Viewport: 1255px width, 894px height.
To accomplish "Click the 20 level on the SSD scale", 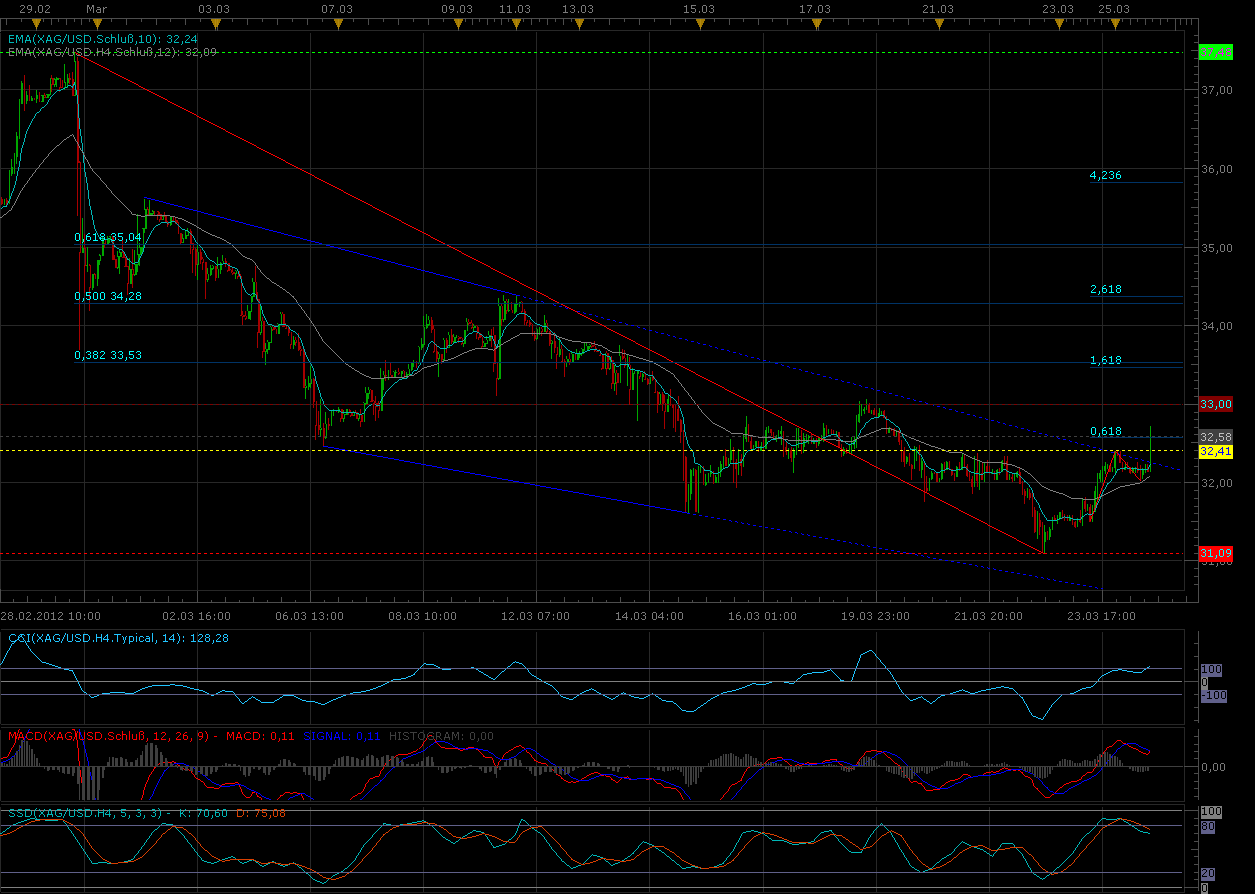I will pyautogui.click(x=1207, y=873).
